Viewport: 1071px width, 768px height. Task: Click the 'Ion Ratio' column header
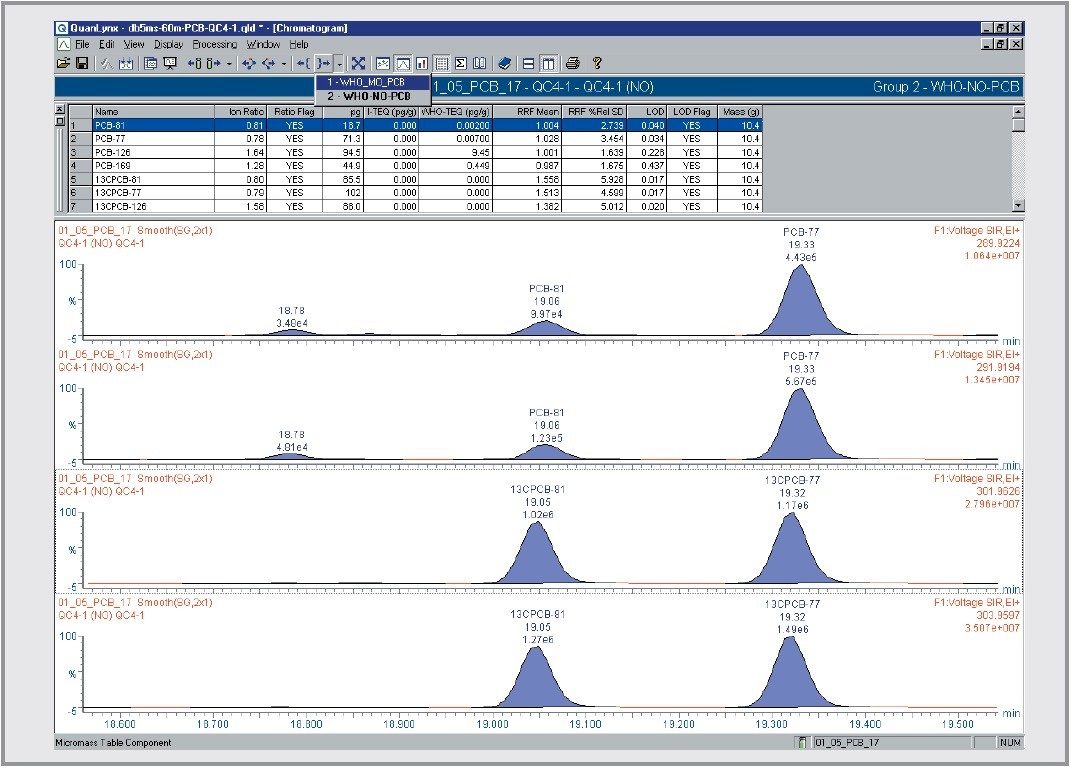click(240, 111)
